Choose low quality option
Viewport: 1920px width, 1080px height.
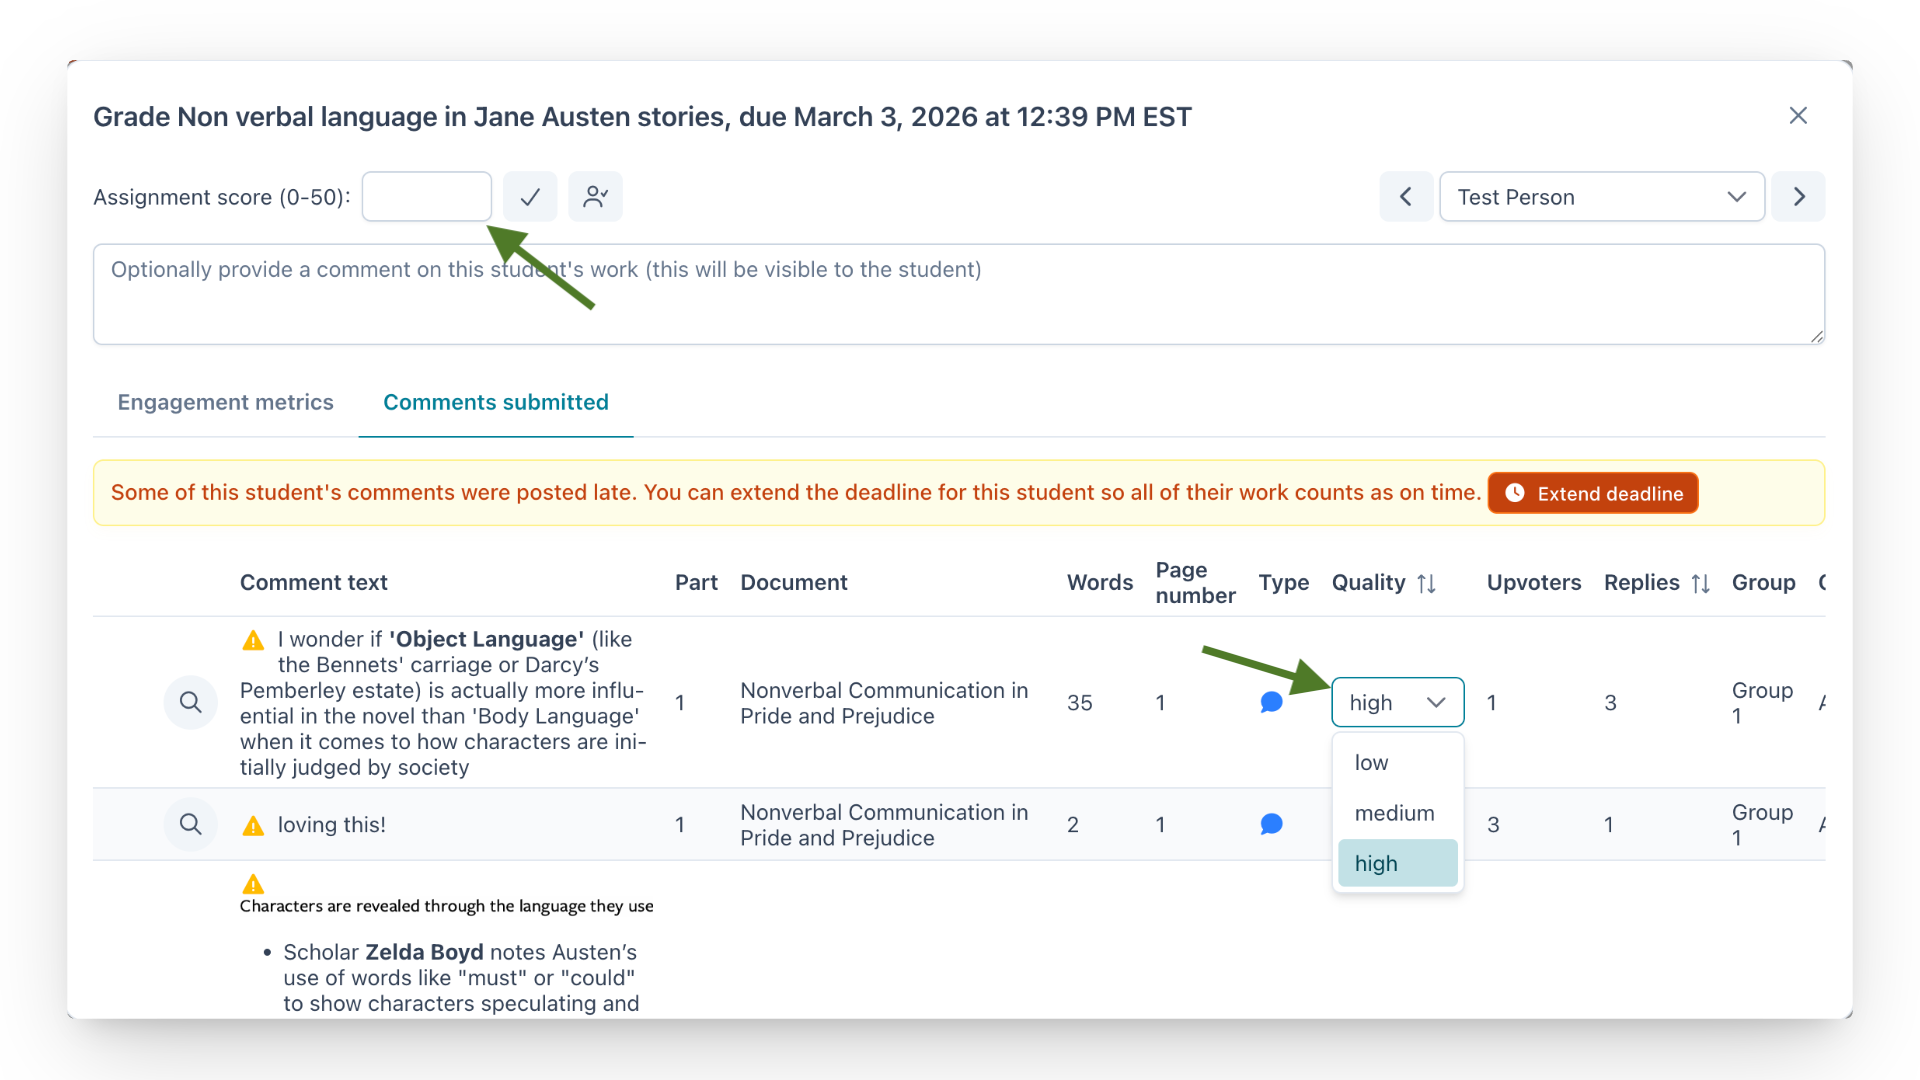click(1398, 762)
